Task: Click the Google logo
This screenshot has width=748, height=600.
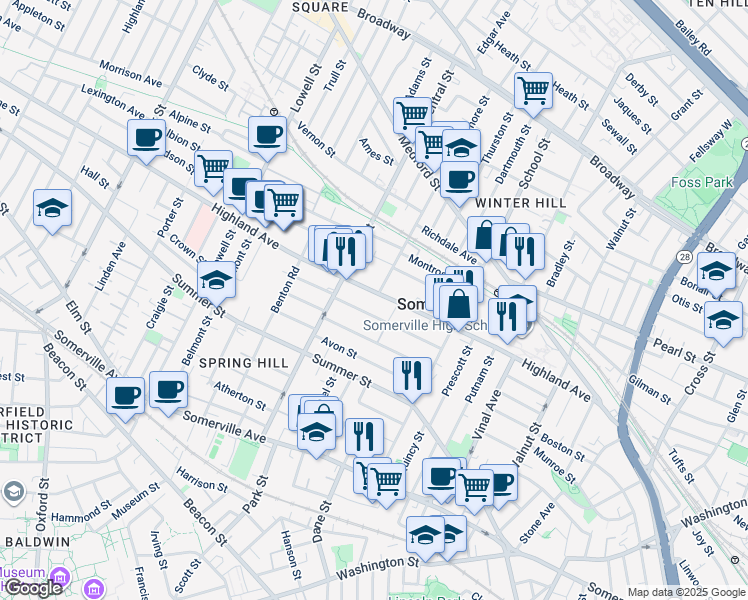Action: pyautogui.click(x=33, y=588)
